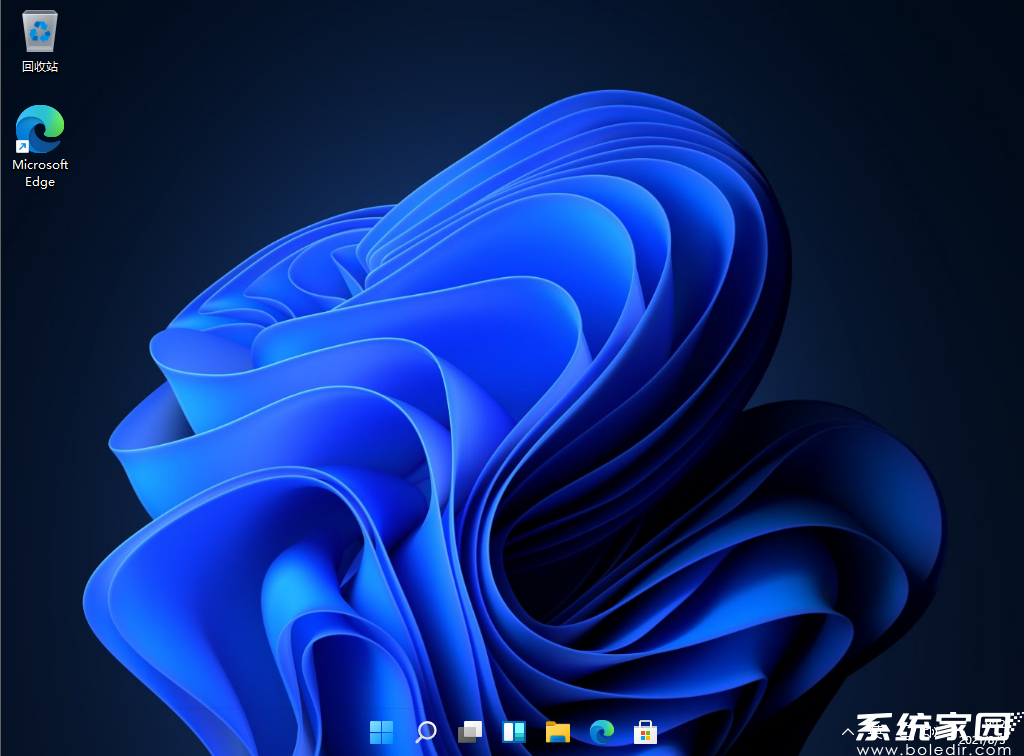This screenshot has height=756, width=1024.
Task: Open the Widgets panel from the taskbar
Action: coord(514,732)
